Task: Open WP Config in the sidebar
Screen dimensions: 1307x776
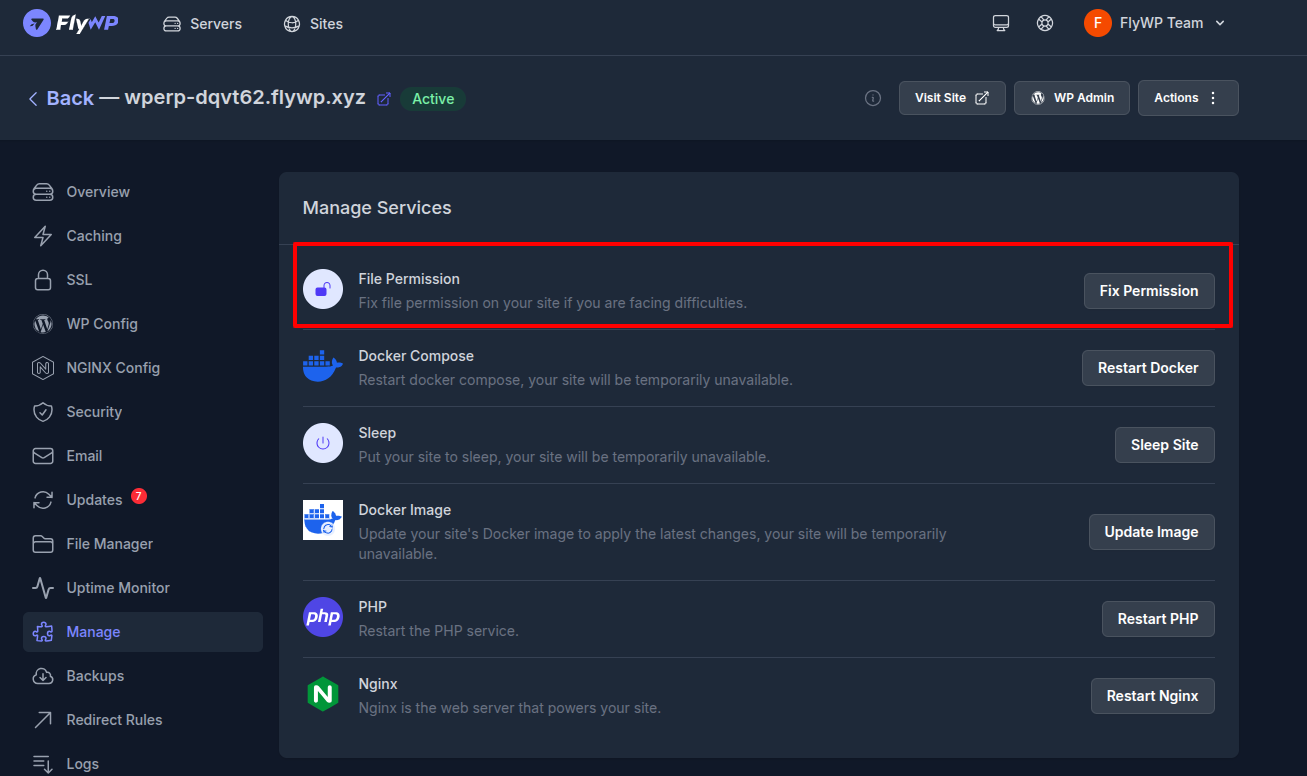Action: click(x=143, y=324)
